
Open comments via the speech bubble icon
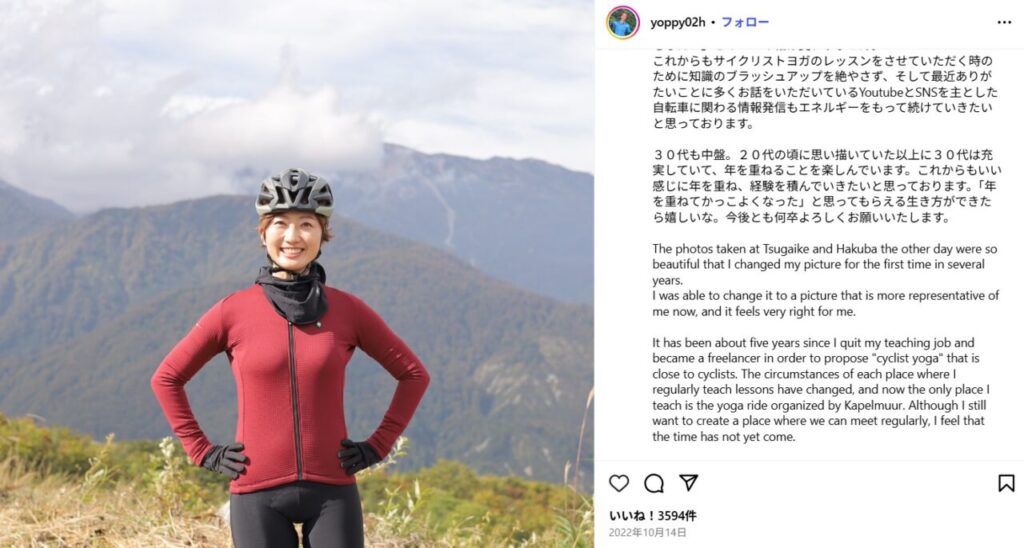pos(654,483)
